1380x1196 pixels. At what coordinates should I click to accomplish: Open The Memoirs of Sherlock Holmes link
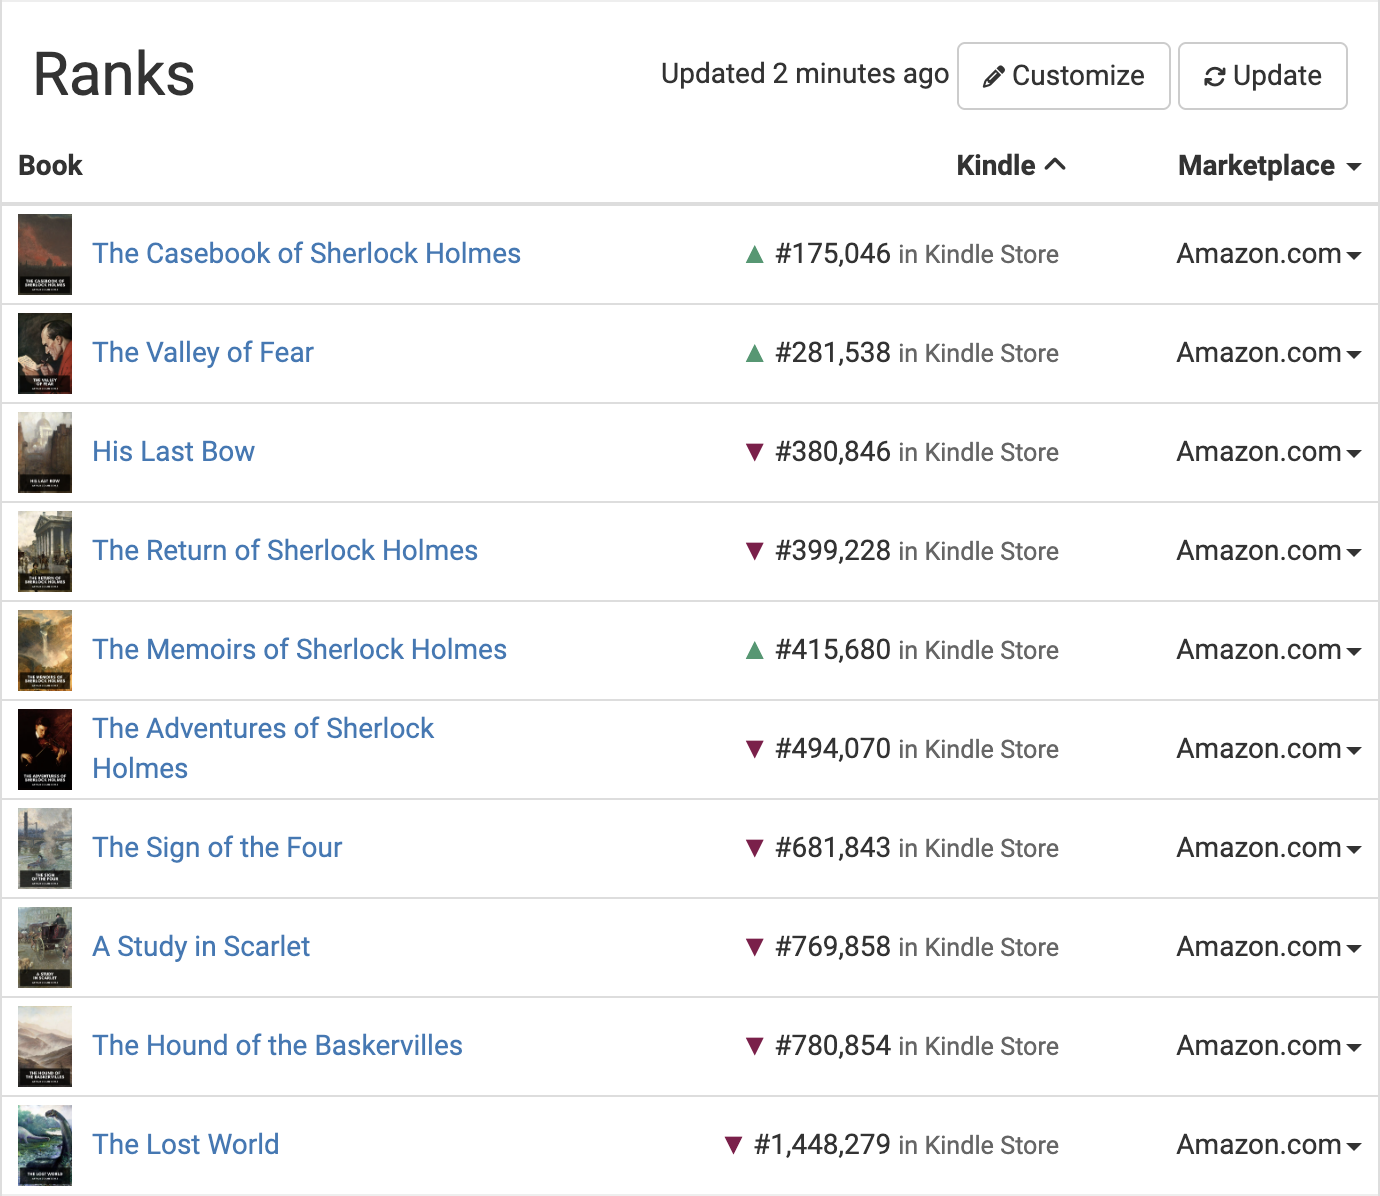click(300, 650)
